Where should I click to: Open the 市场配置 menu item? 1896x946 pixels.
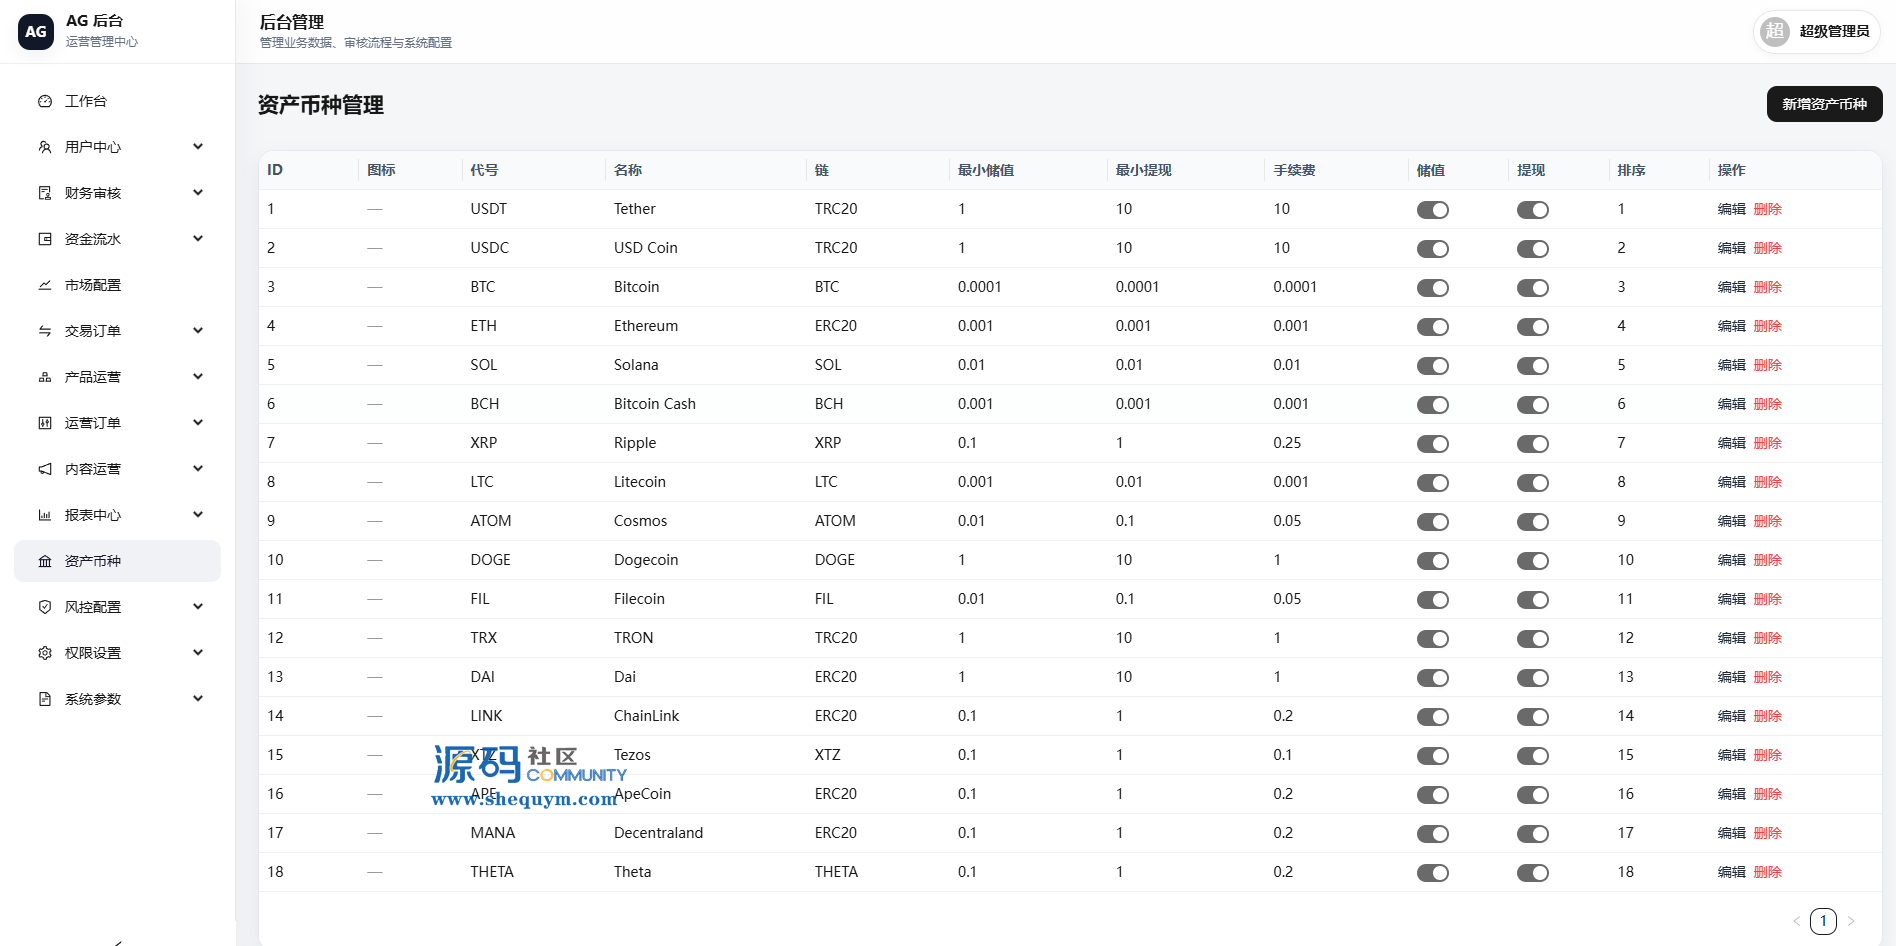[x=117, y=285]
